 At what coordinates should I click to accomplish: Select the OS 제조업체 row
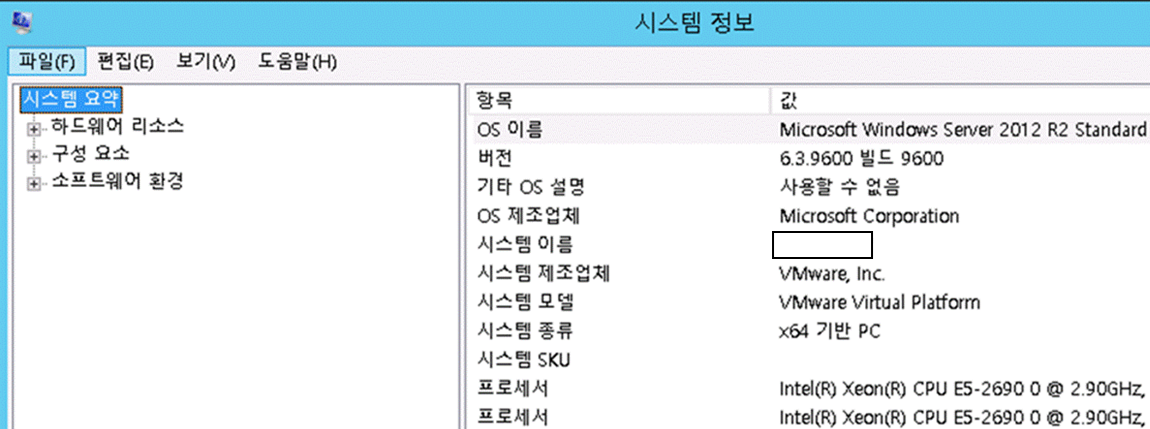(809, 216)
